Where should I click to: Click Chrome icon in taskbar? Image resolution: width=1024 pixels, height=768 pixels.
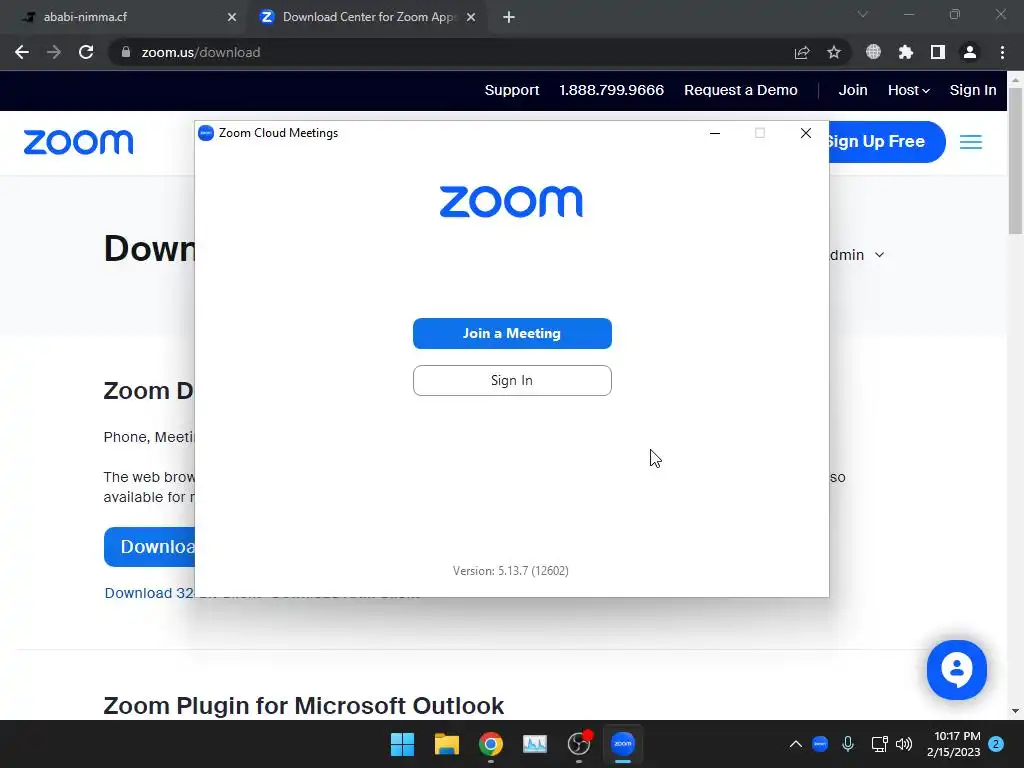coord(490,744)
